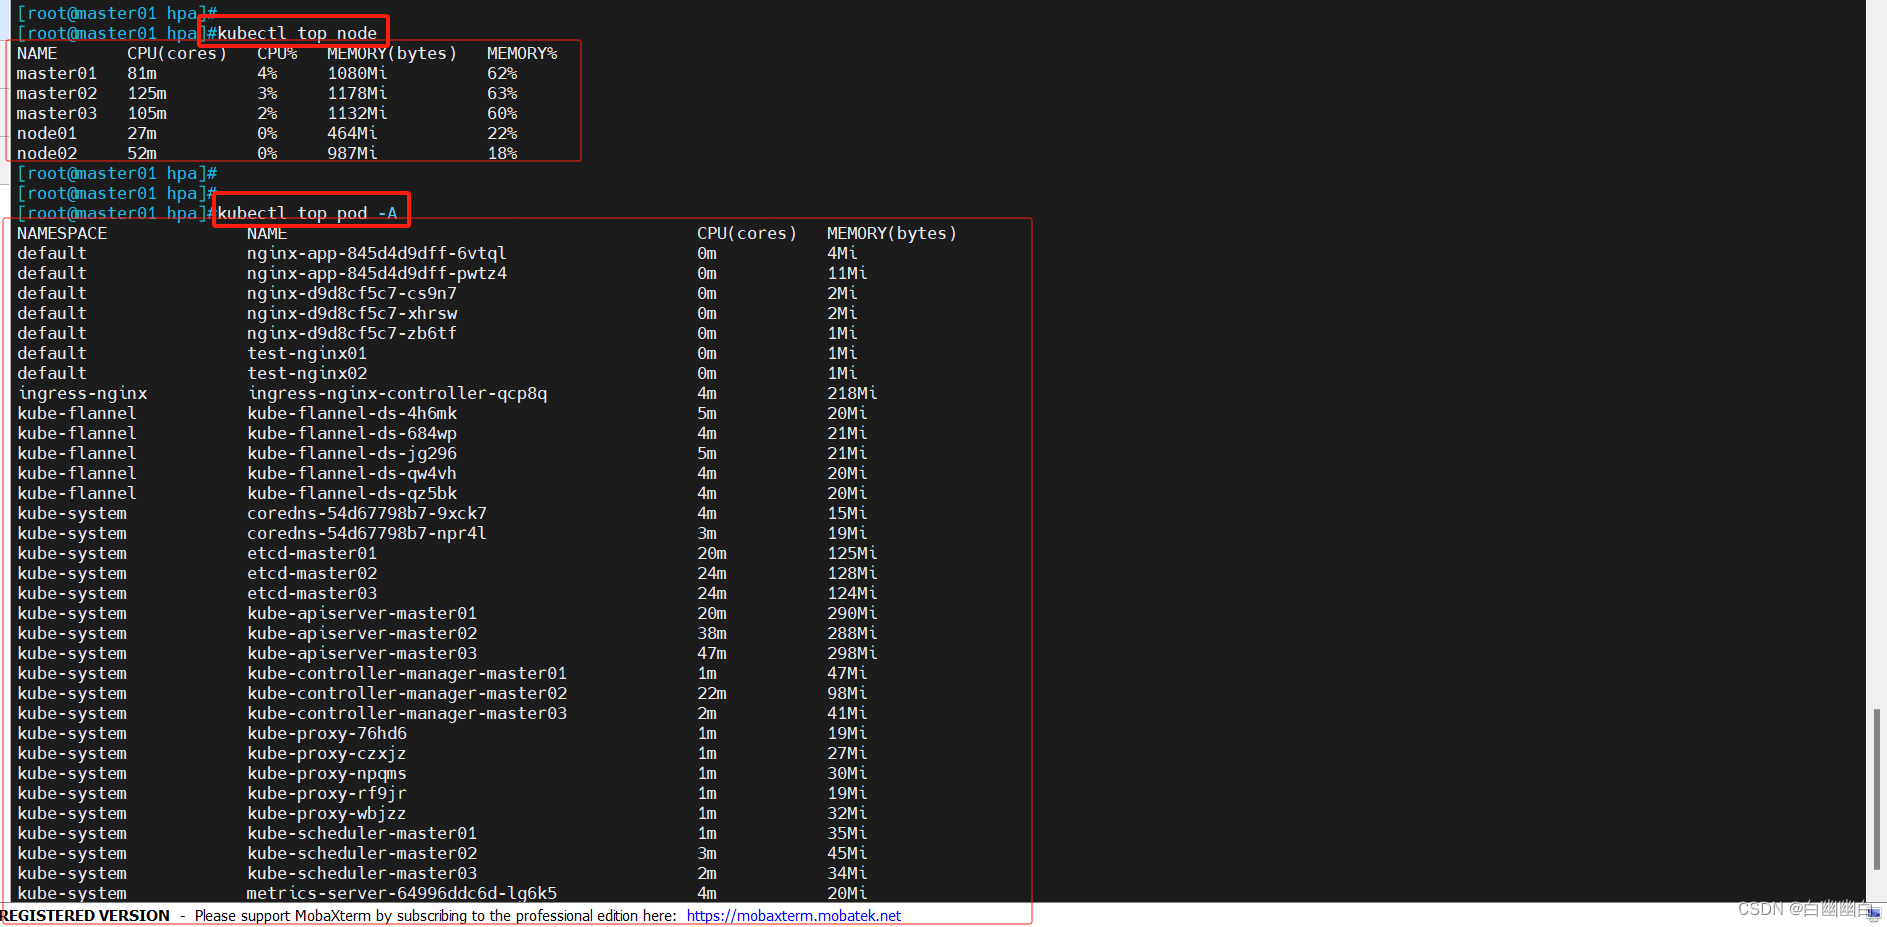1887x927 pixels.
Task: Click pod 'kube-flannel-ds-4h6mk'
Action: (352, 413)
